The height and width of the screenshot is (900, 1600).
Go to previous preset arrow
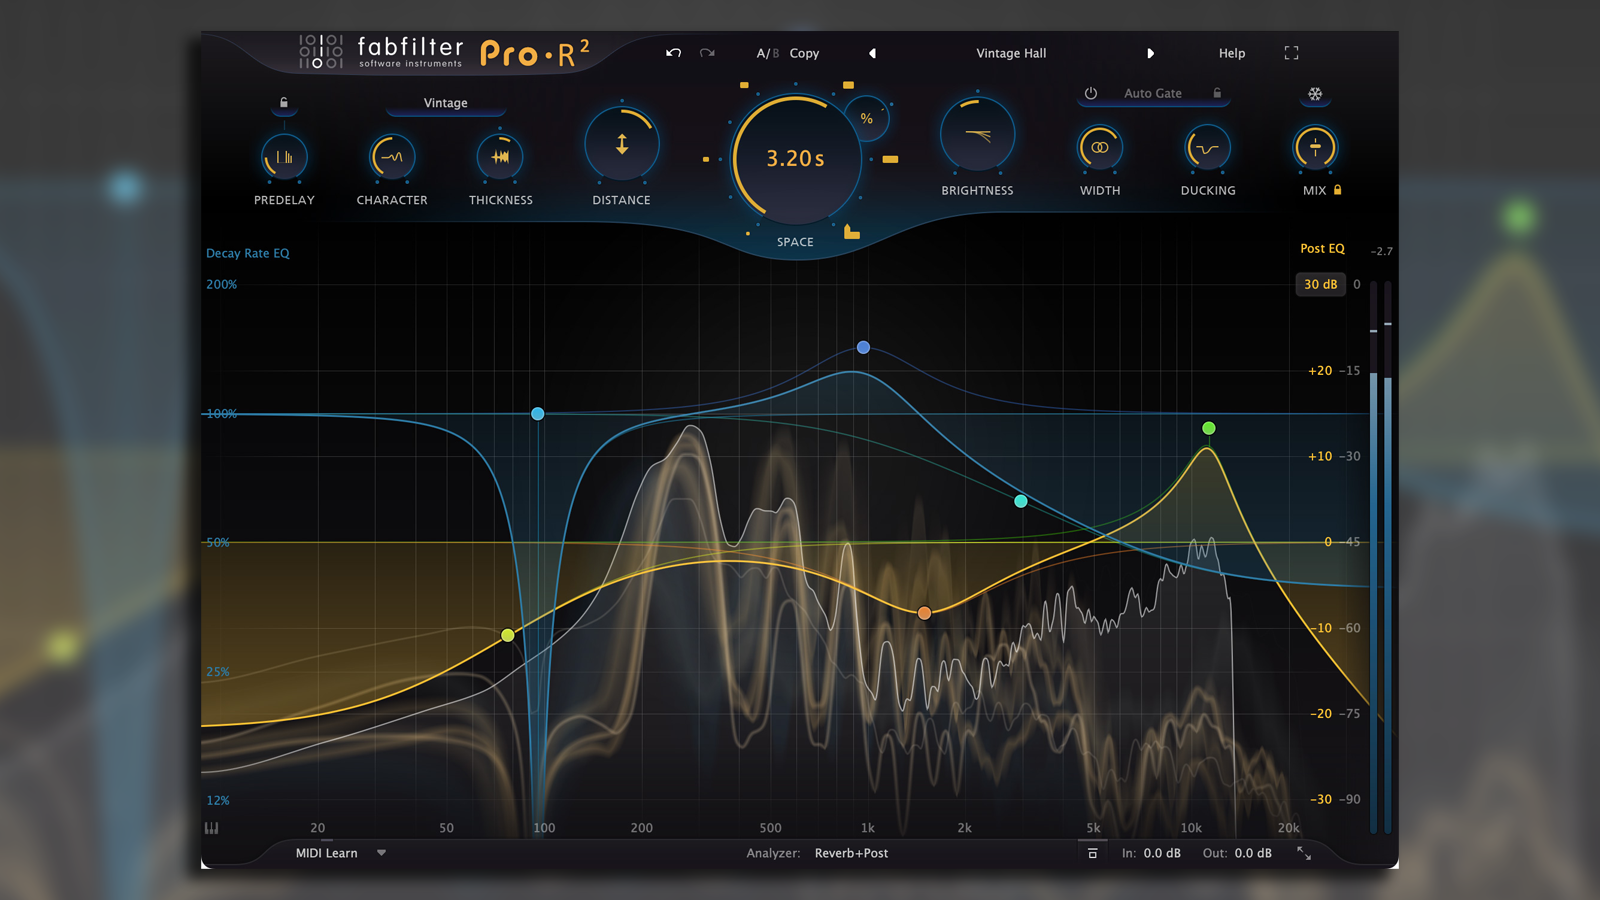(x=873, y=53)
